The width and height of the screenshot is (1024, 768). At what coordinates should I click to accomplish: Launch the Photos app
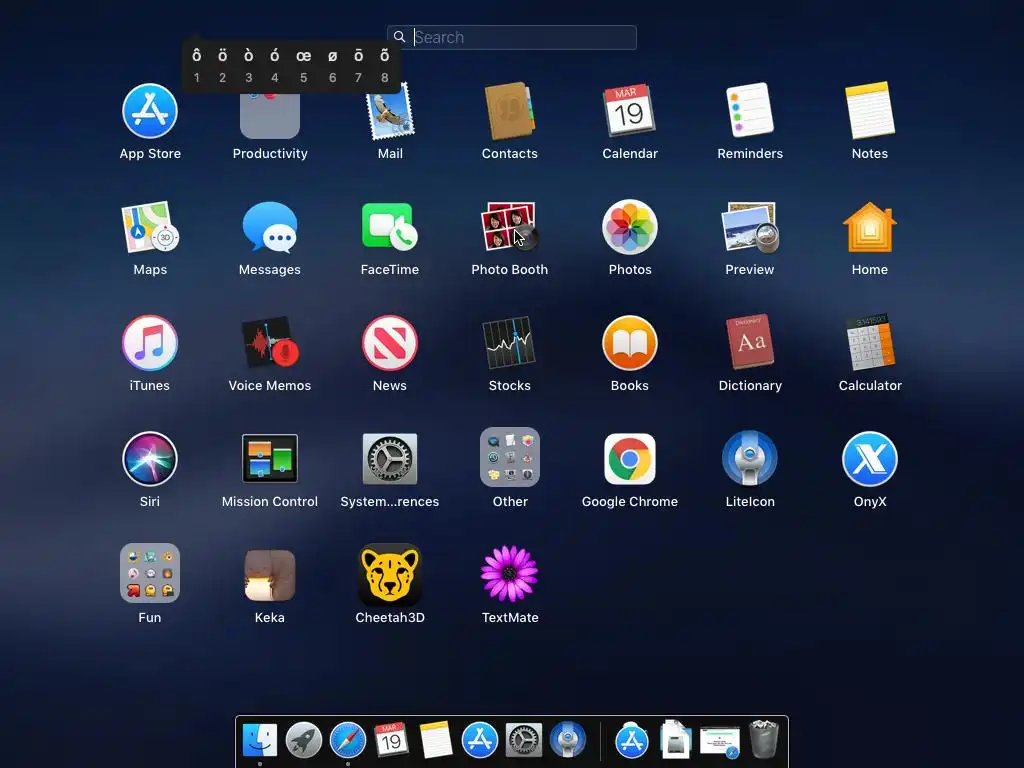[630, 227]
